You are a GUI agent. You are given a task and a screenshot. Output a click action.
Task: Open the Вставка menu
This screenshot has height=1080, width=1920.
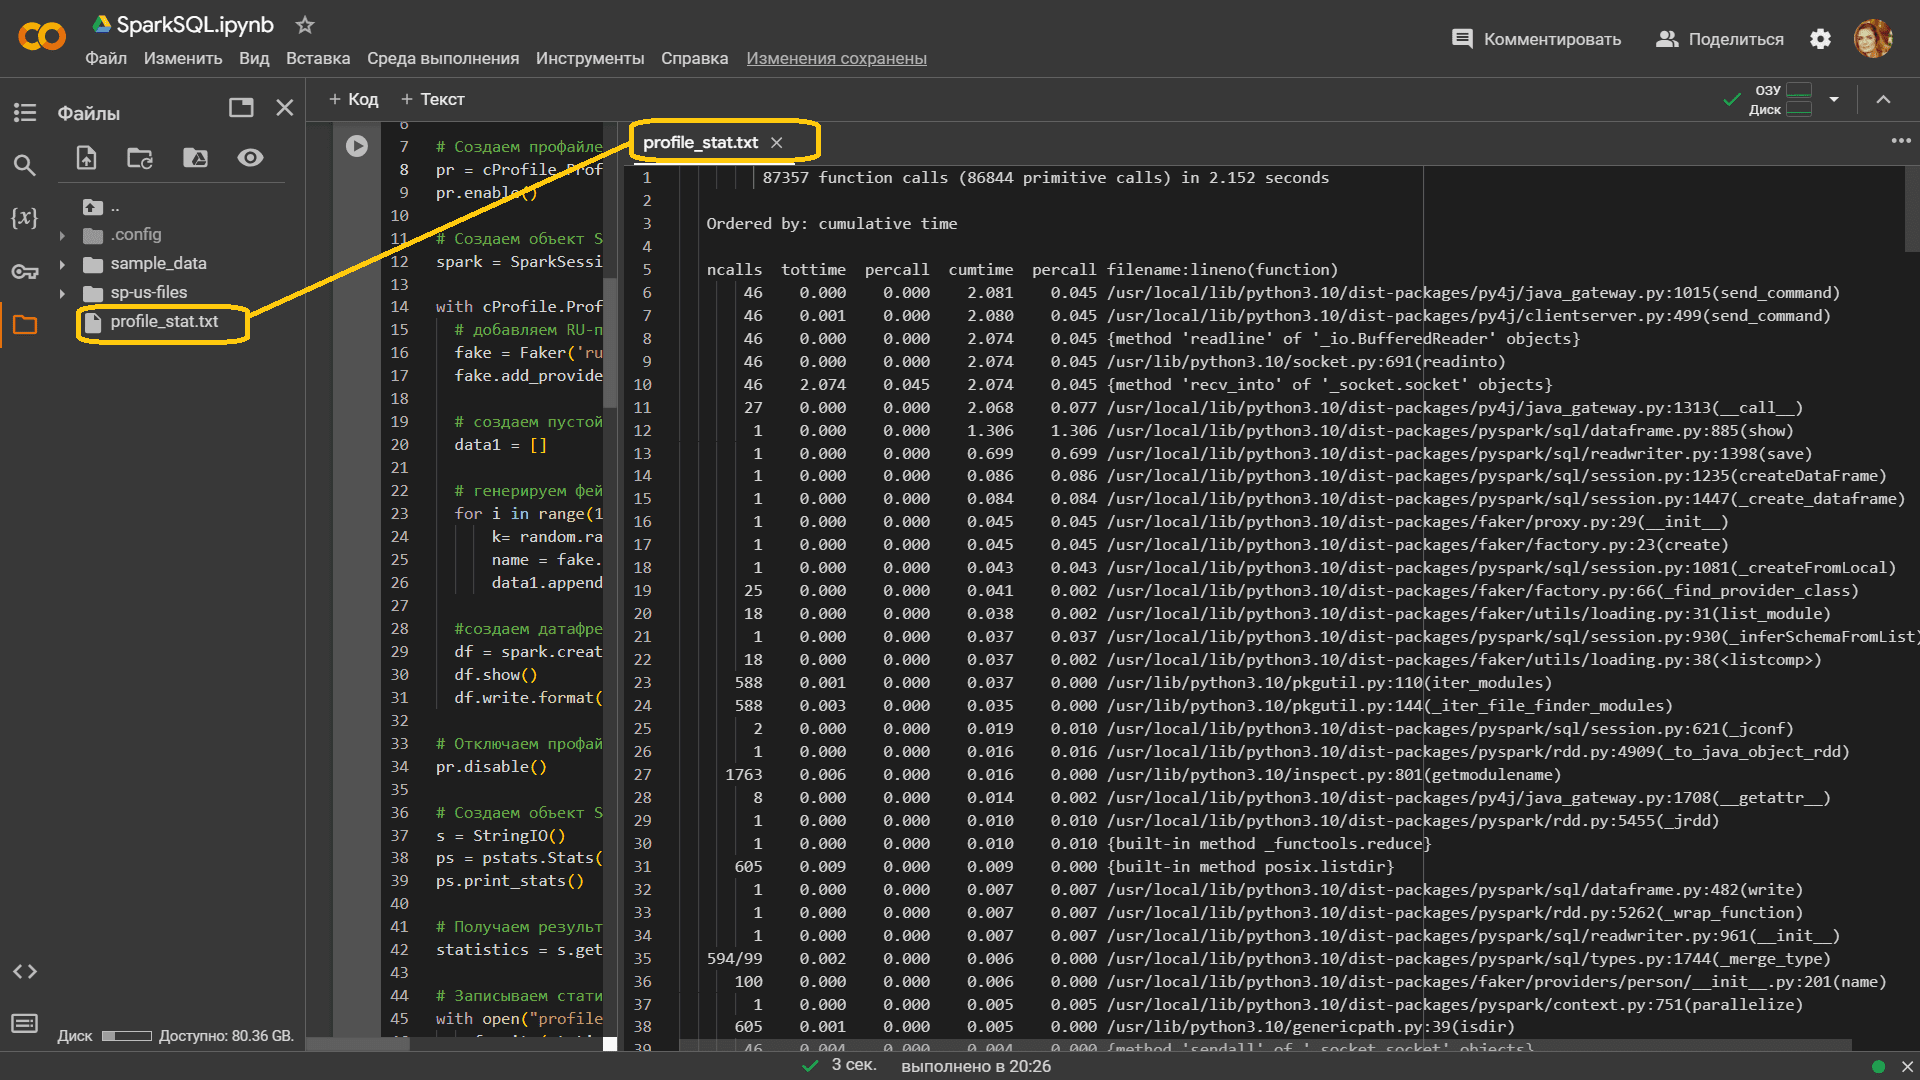[x=318, y=58]
